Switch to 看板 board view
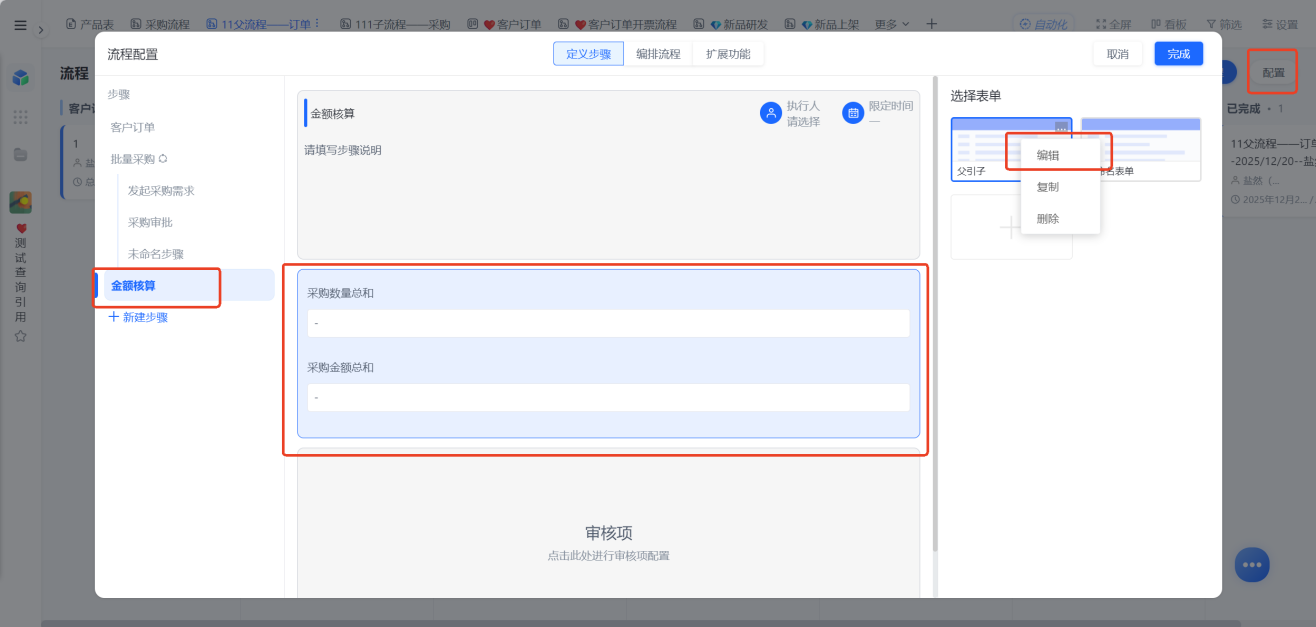Image resolution: width=1316 pixels, height=627 pixels. click(1168, 23)
